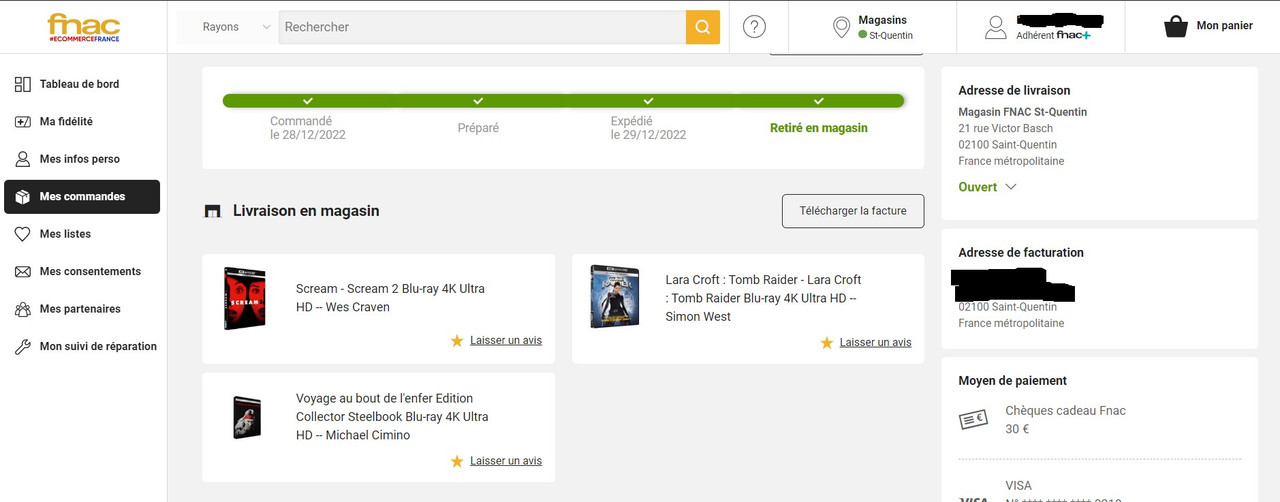Image resolution: width=1280 pixels, height=502 pixels.
Task: Click Télécharger la facture button
Action: coord(853,211)
